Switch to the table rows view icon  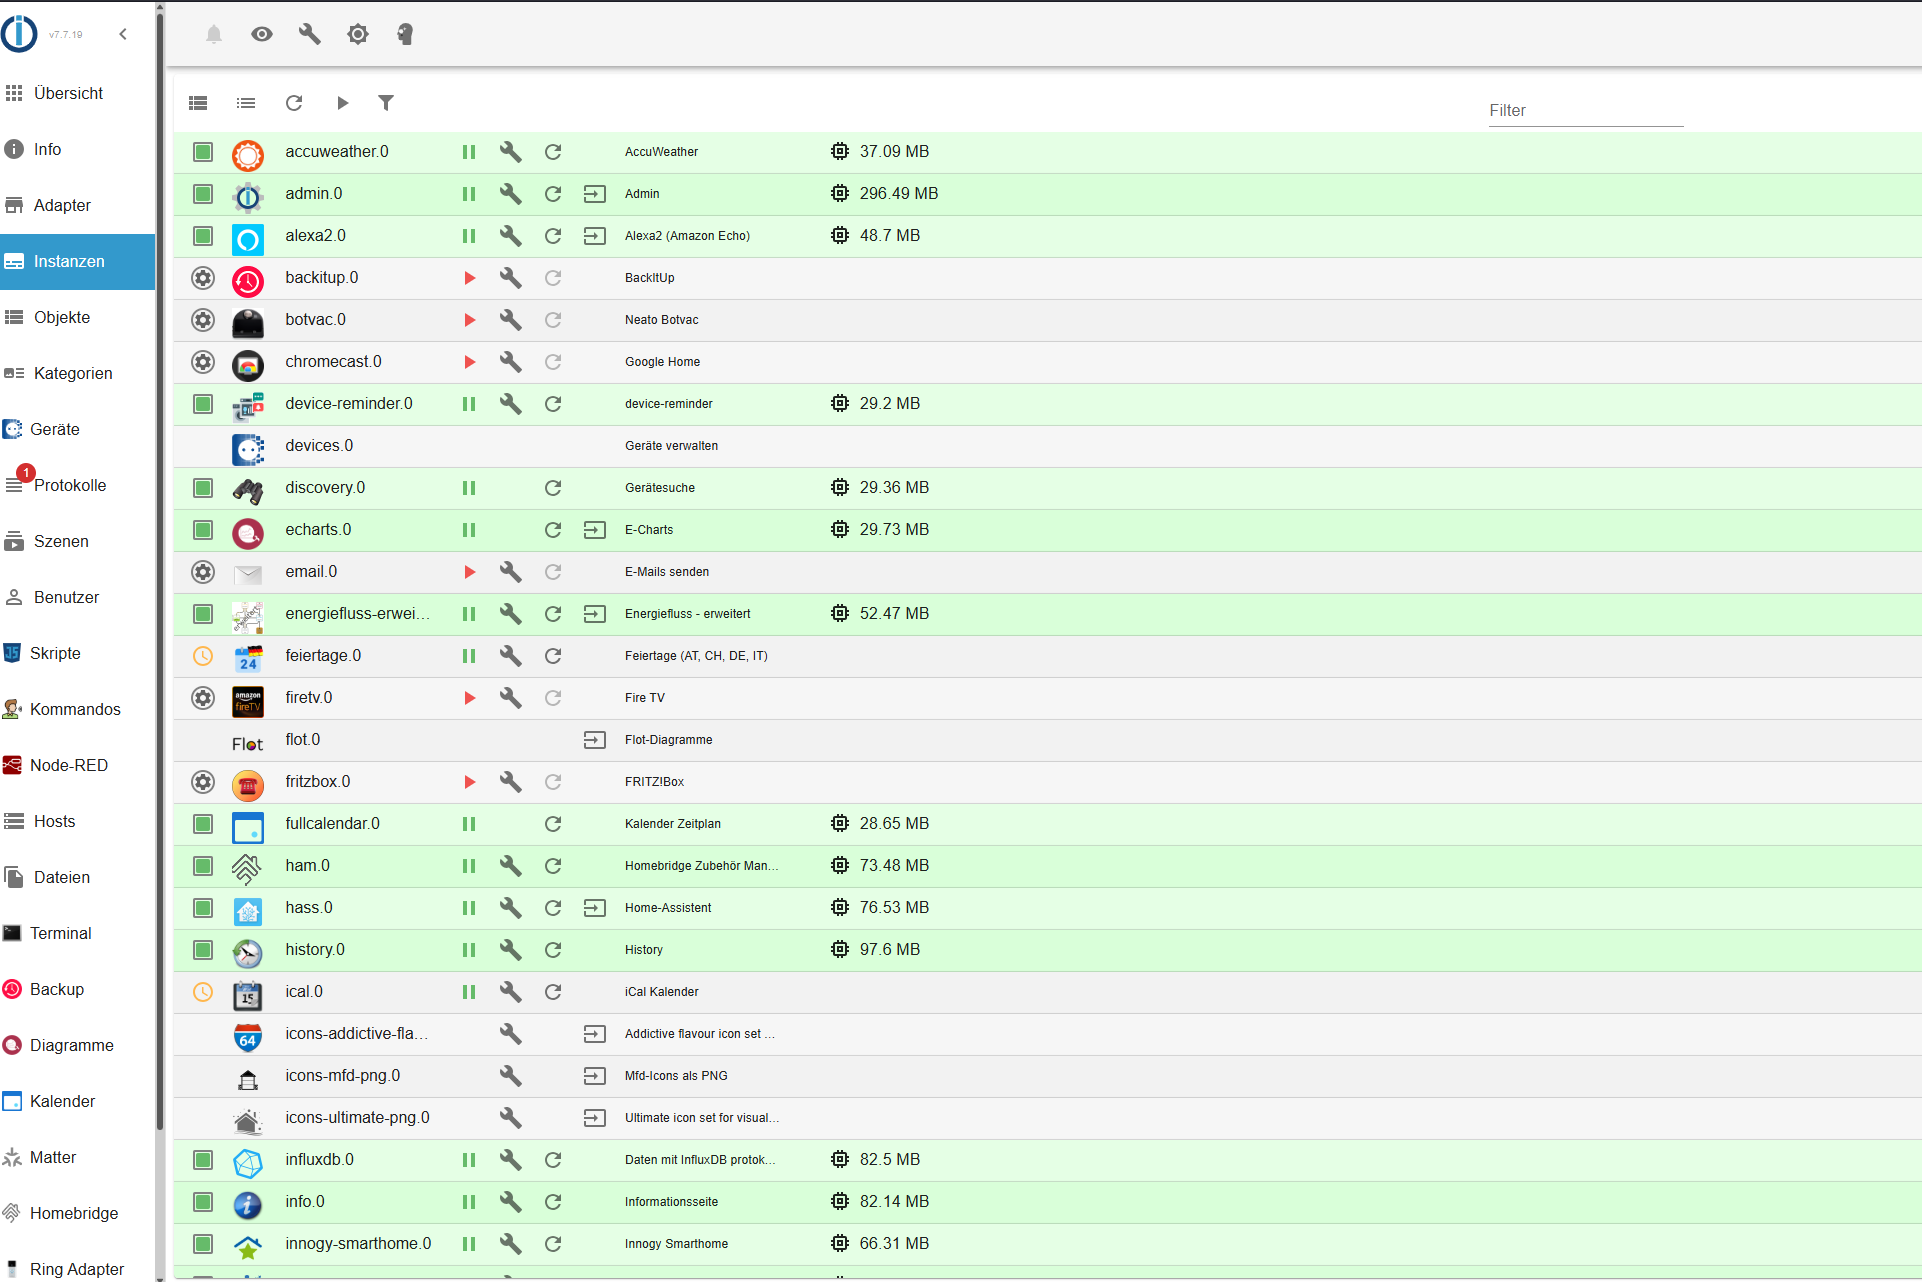198,102
